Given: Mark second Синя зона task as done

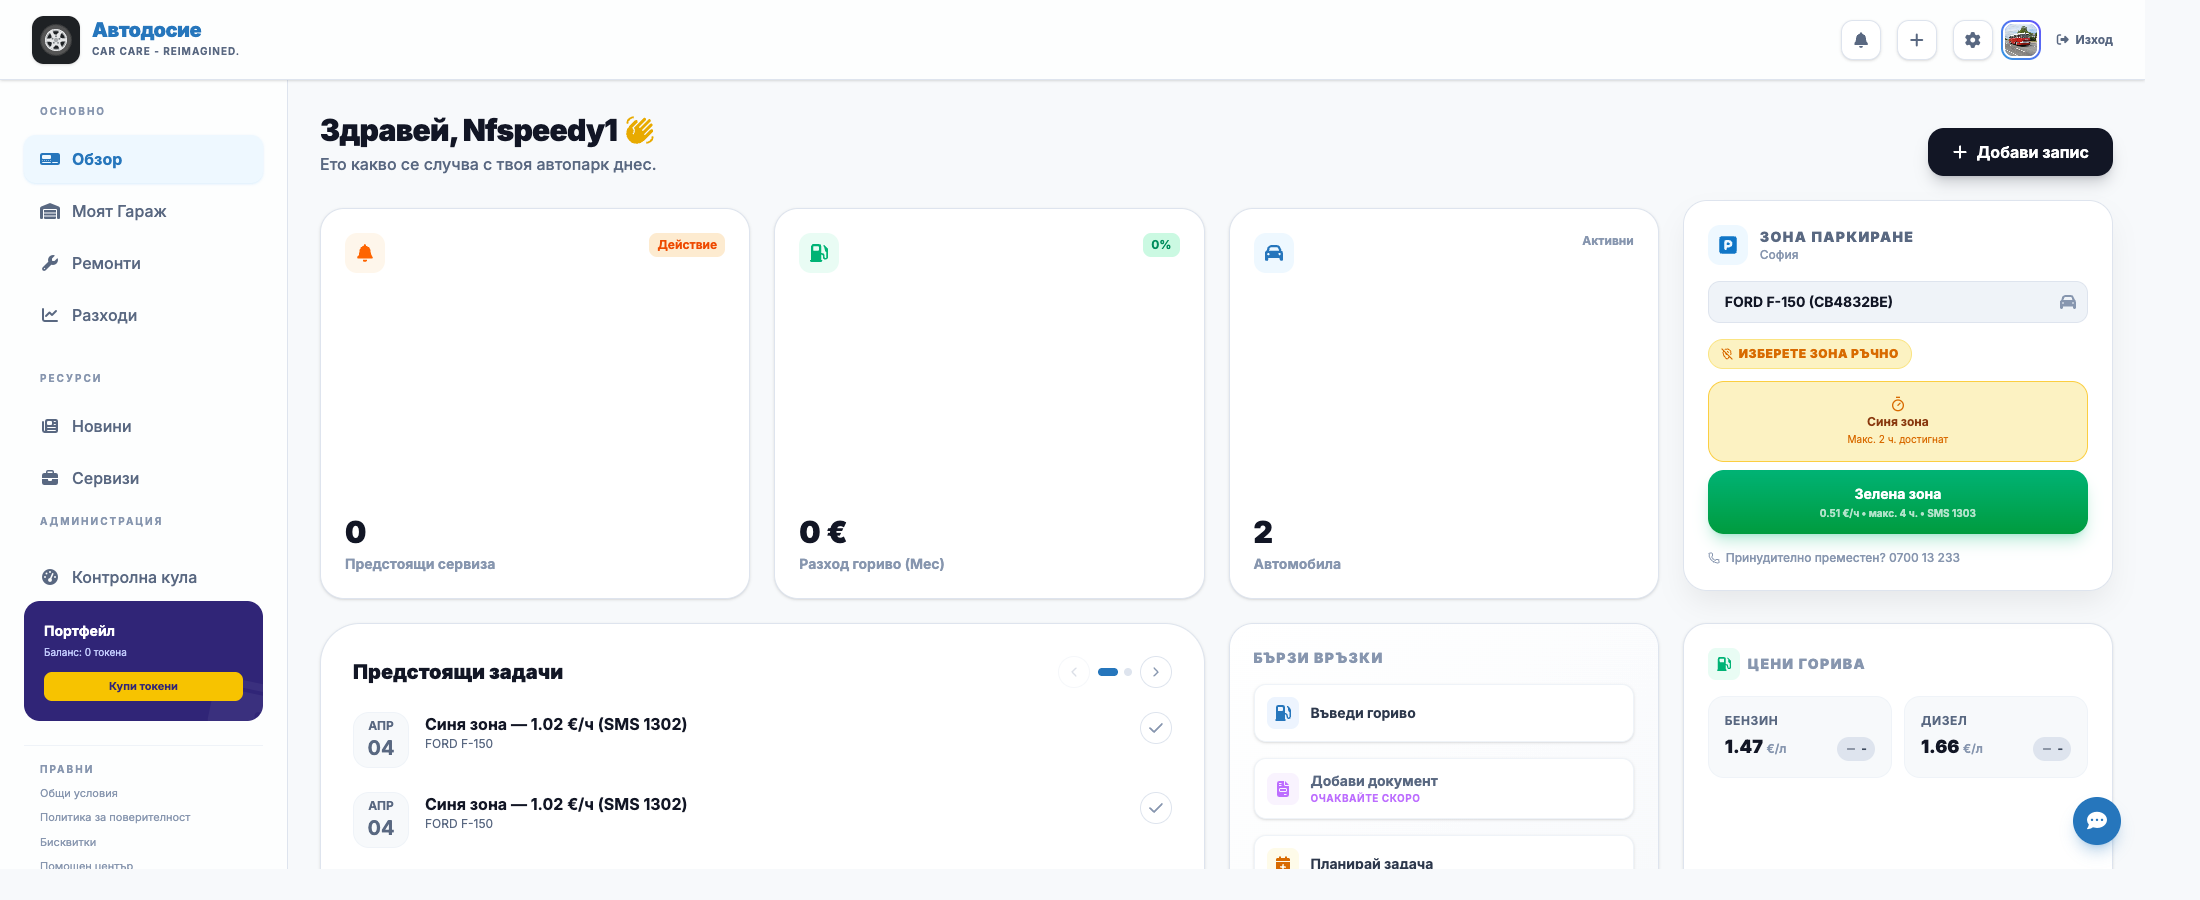Looking at the screenshot, I should (1156, 808).
